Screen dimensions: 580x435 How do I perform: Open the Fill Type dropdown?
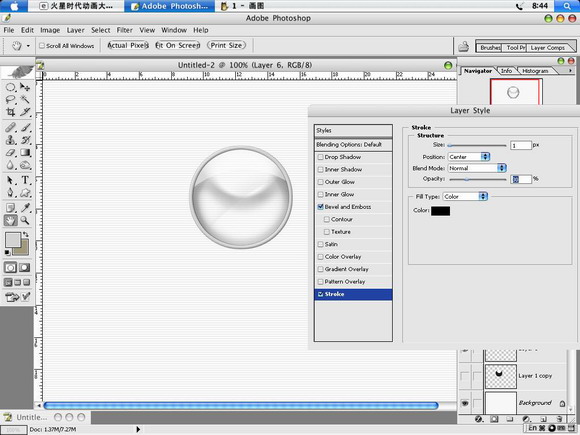pyautogui.click(x=465, y=196)
